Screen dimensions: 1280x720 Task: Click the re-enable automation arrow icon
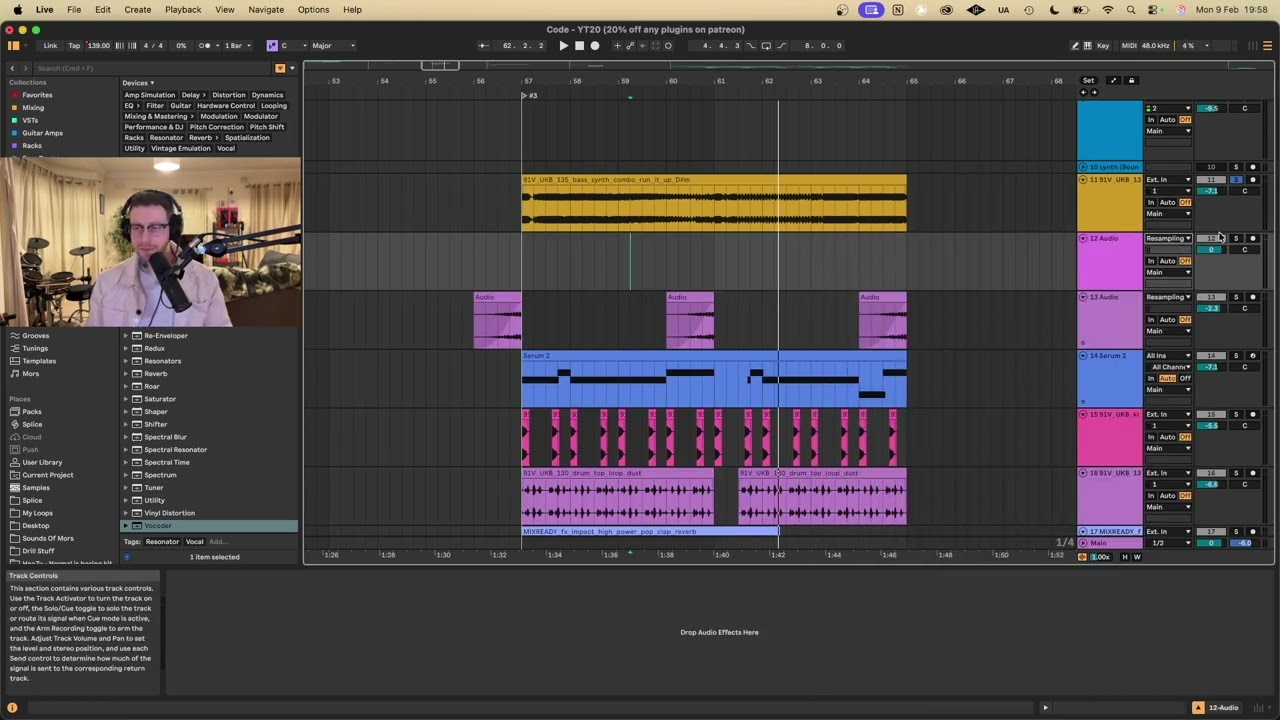[x=643, y=45]
